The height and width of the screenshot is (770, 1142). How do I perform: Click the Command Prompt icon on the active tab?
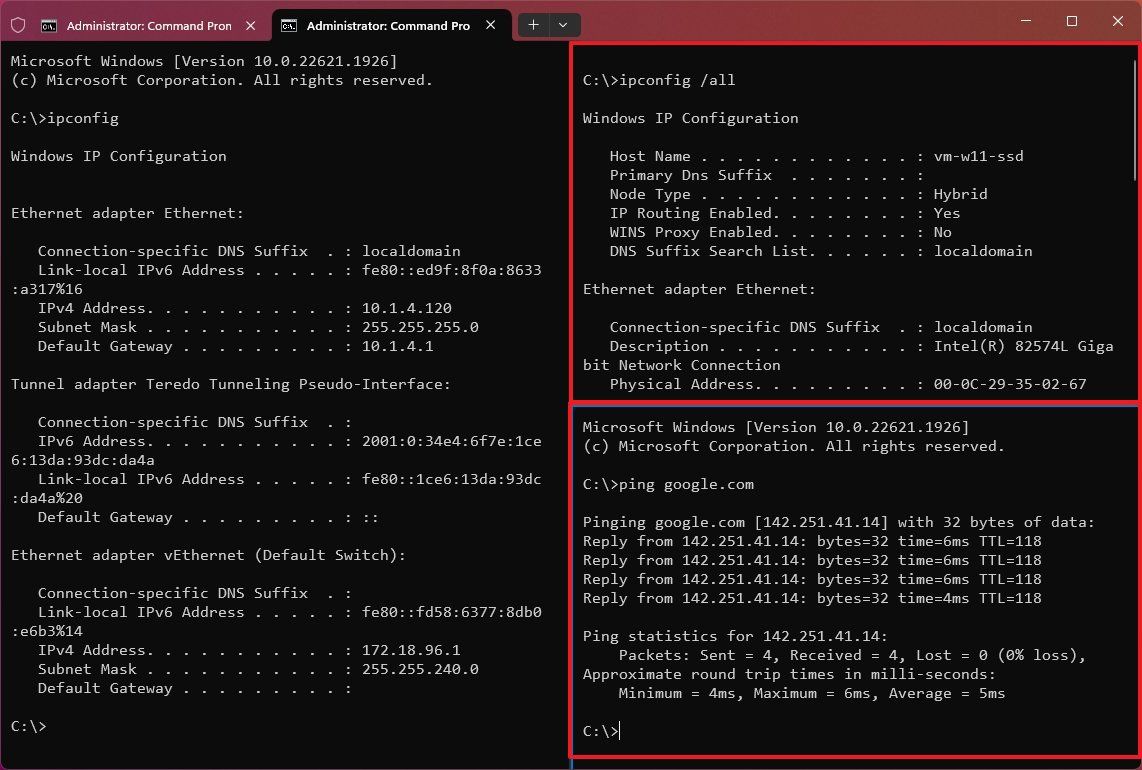[291, 25]
